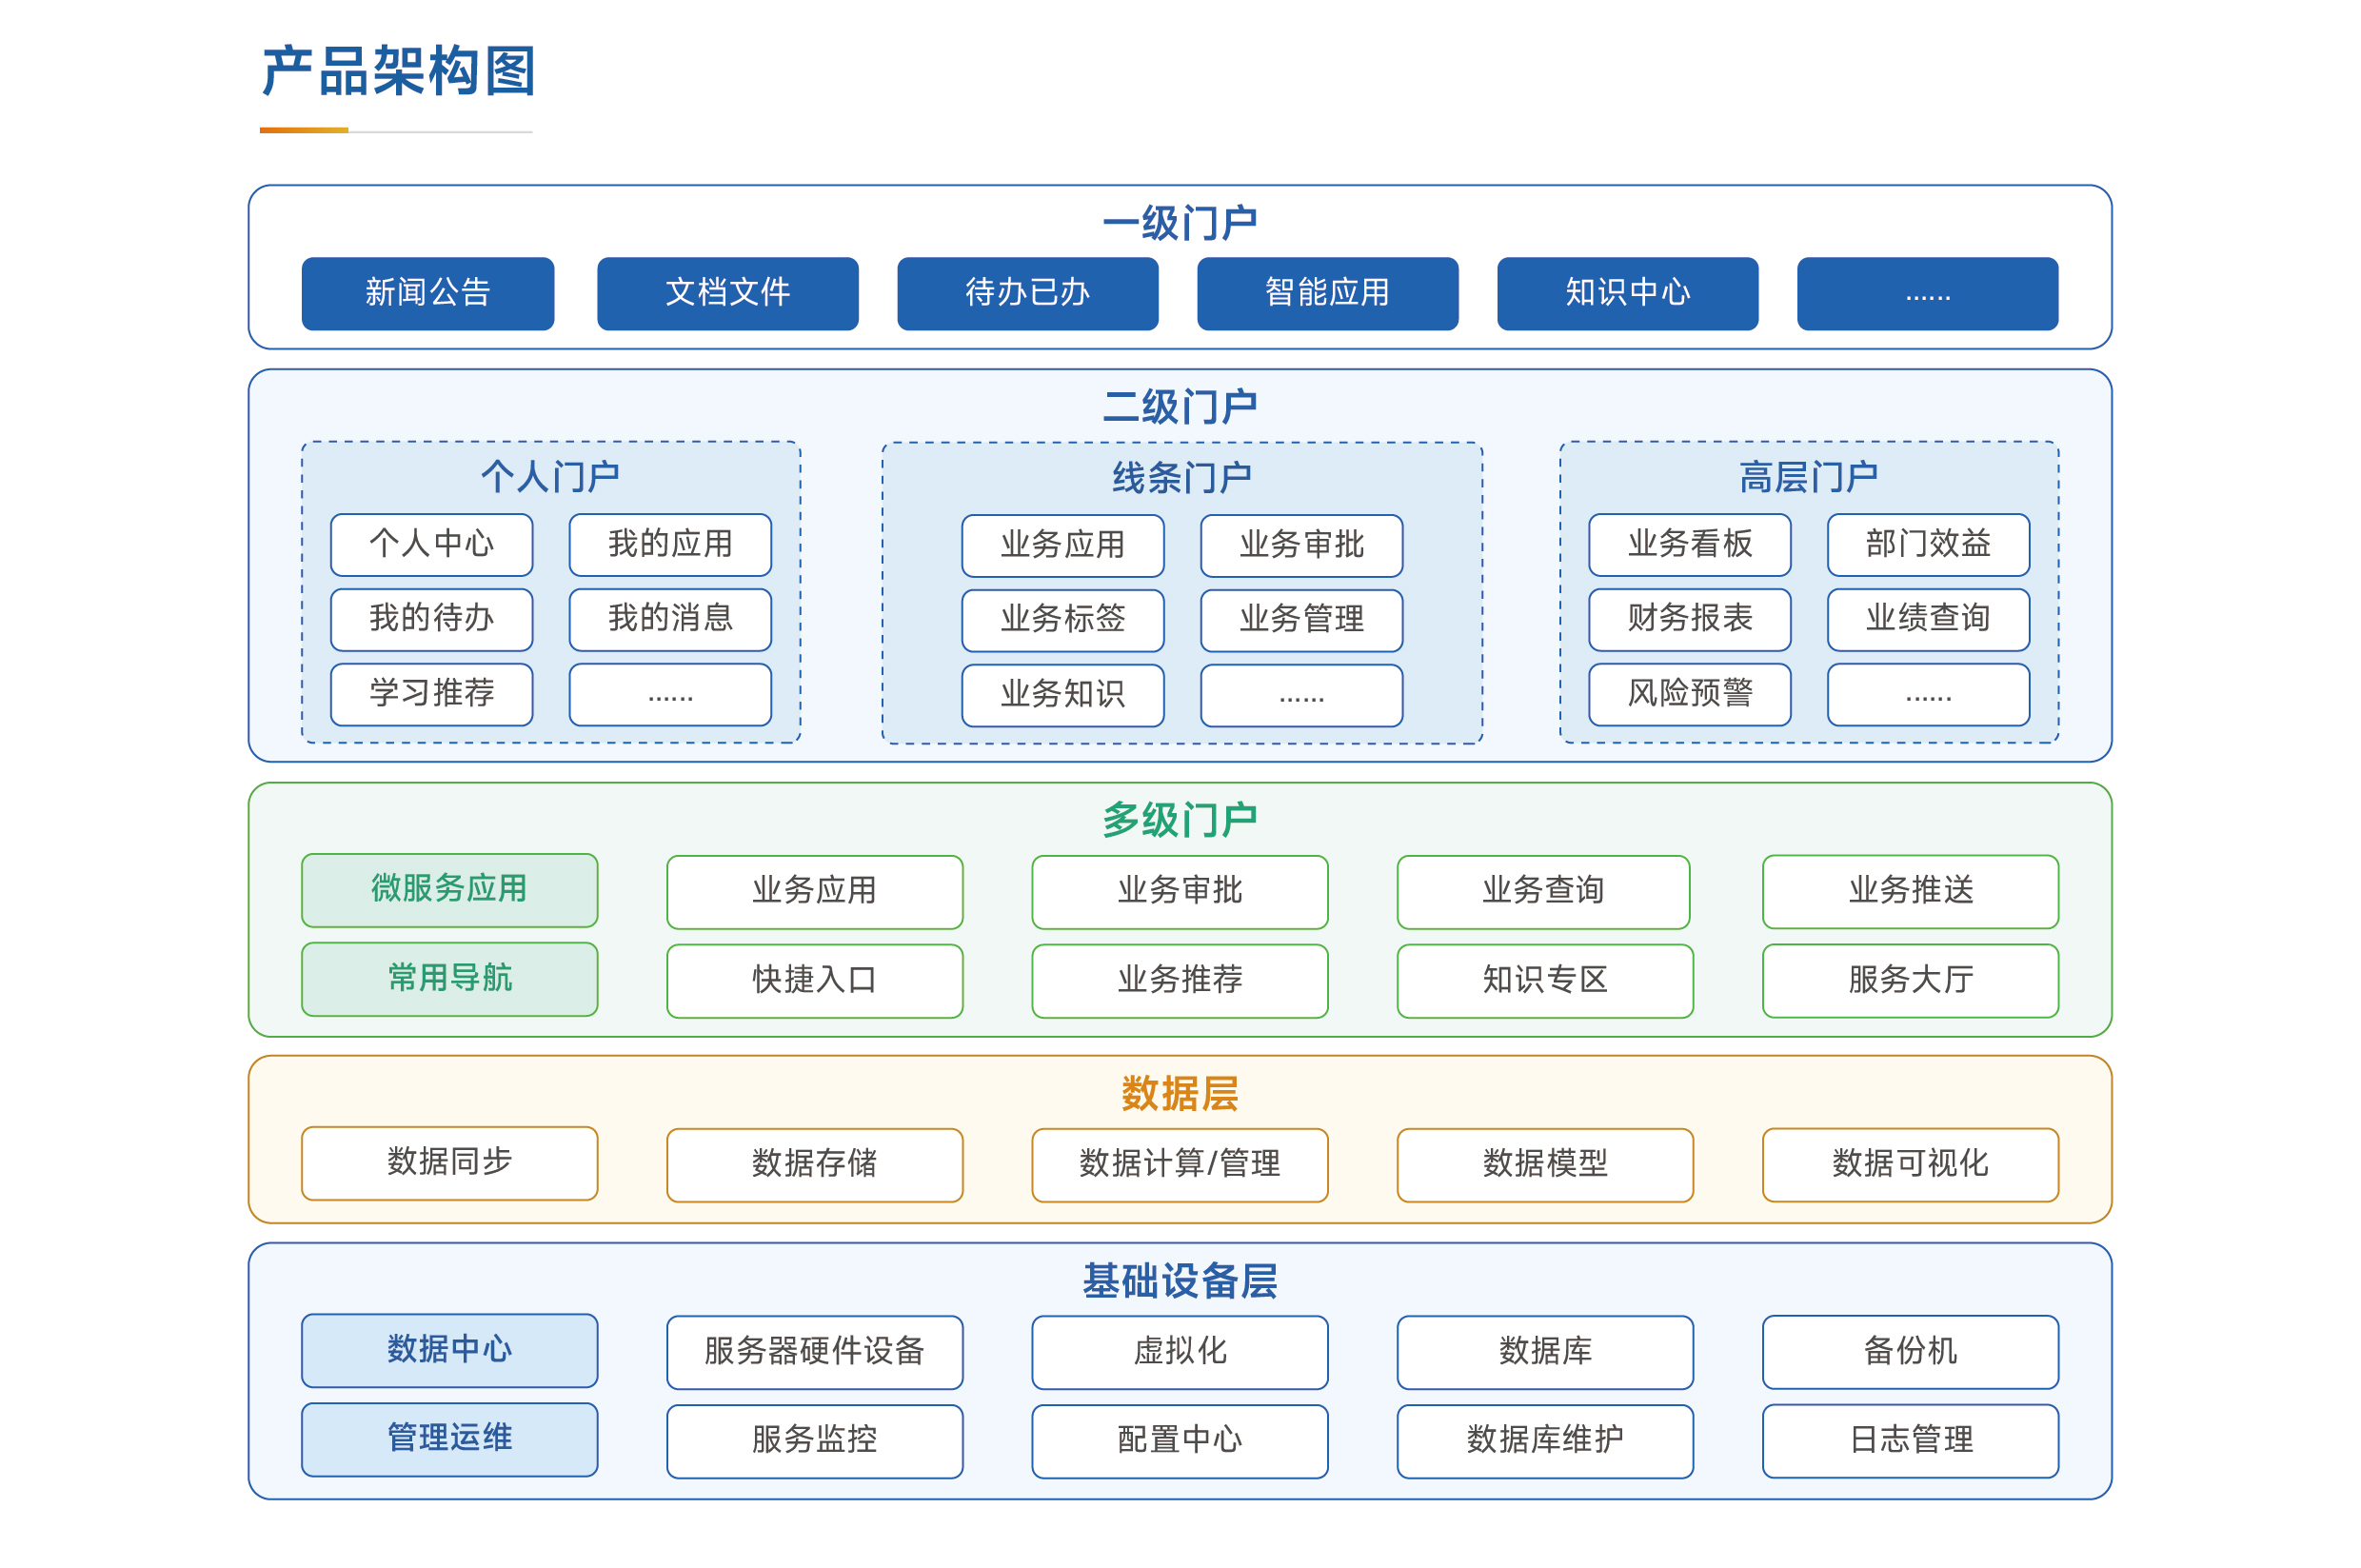Click the 常用导航 green label
2361x1568 pixels.
[x=449, y=979]
